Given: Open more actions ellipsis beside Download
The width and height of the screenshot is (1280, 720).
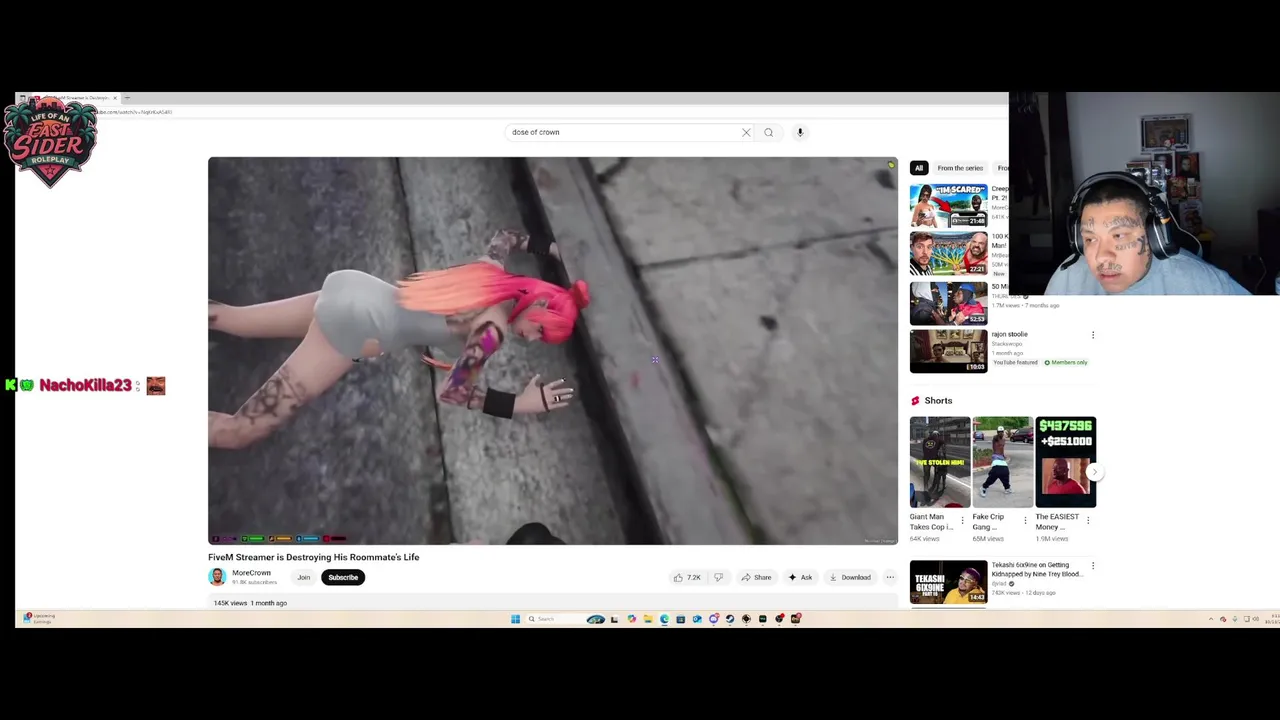Looking at the screenshot, I should click(890, 577).
